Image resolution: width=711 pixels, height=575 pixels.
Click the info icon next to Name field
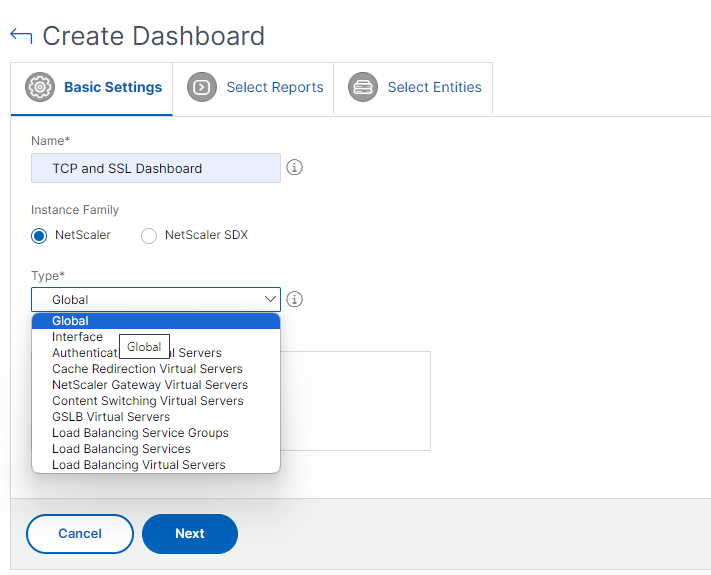294,167
